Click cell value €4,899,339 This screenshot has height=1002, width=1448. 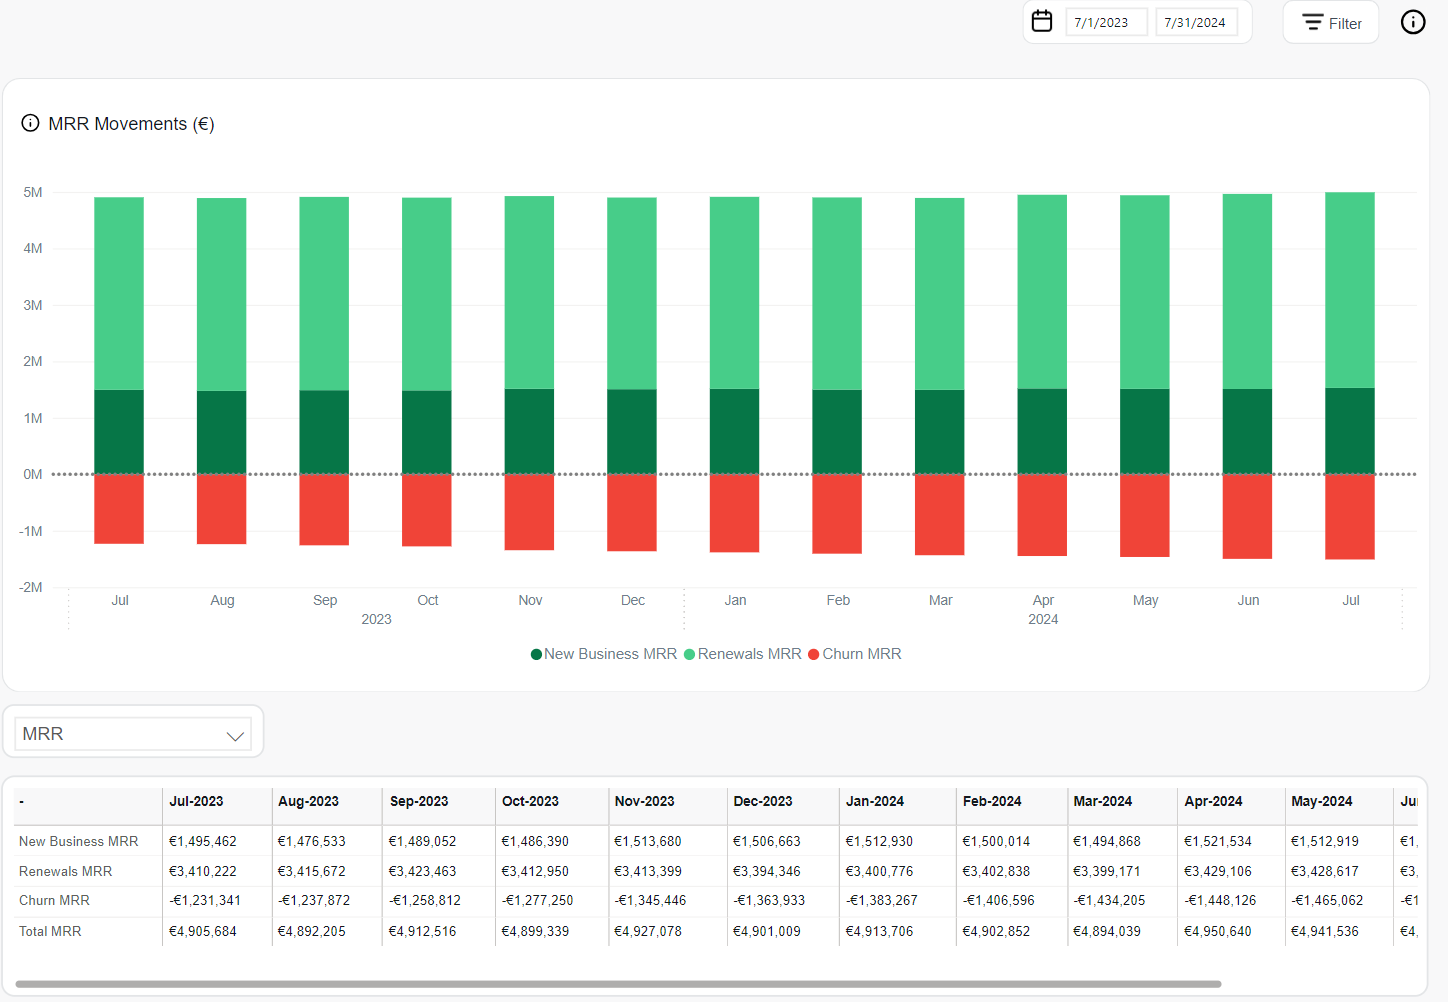coord(535,931)
